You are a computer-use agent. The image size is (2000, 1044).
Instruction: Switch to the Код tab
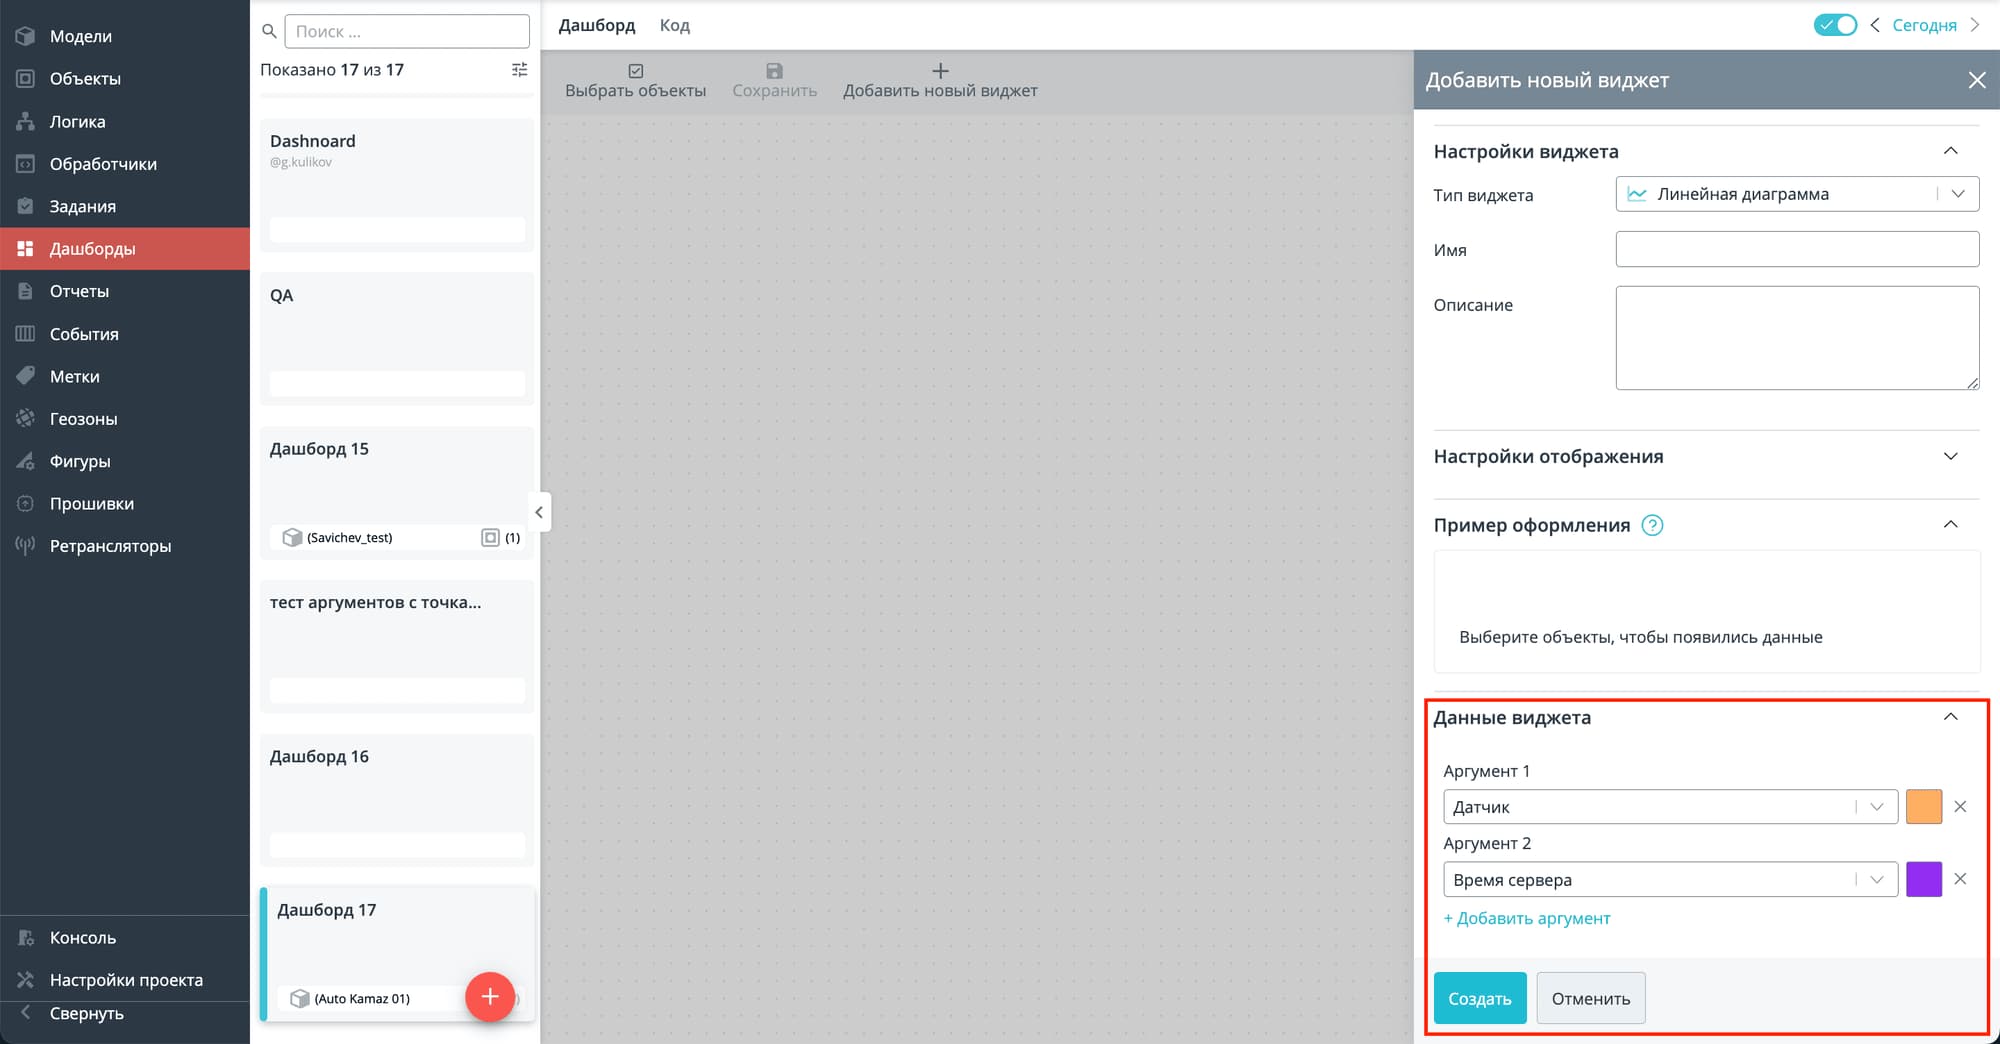(674, 25)
